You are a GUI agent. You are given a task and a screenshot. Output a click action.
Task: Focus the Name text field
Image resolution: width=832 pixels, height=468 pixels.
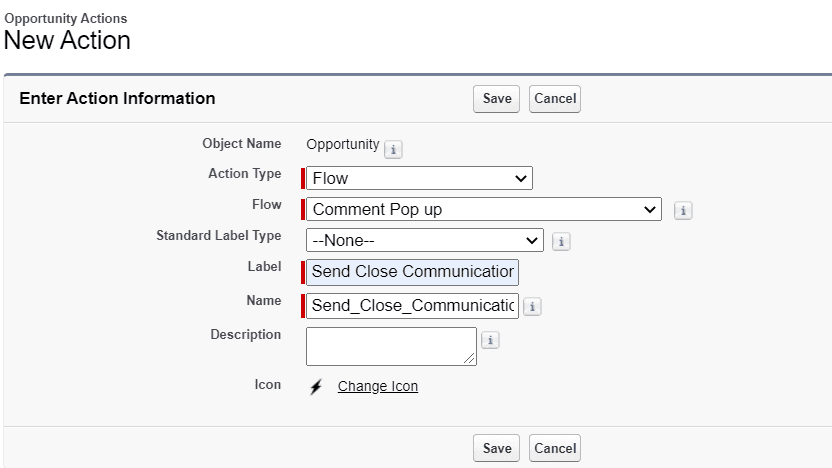click(x=412, y=306)
